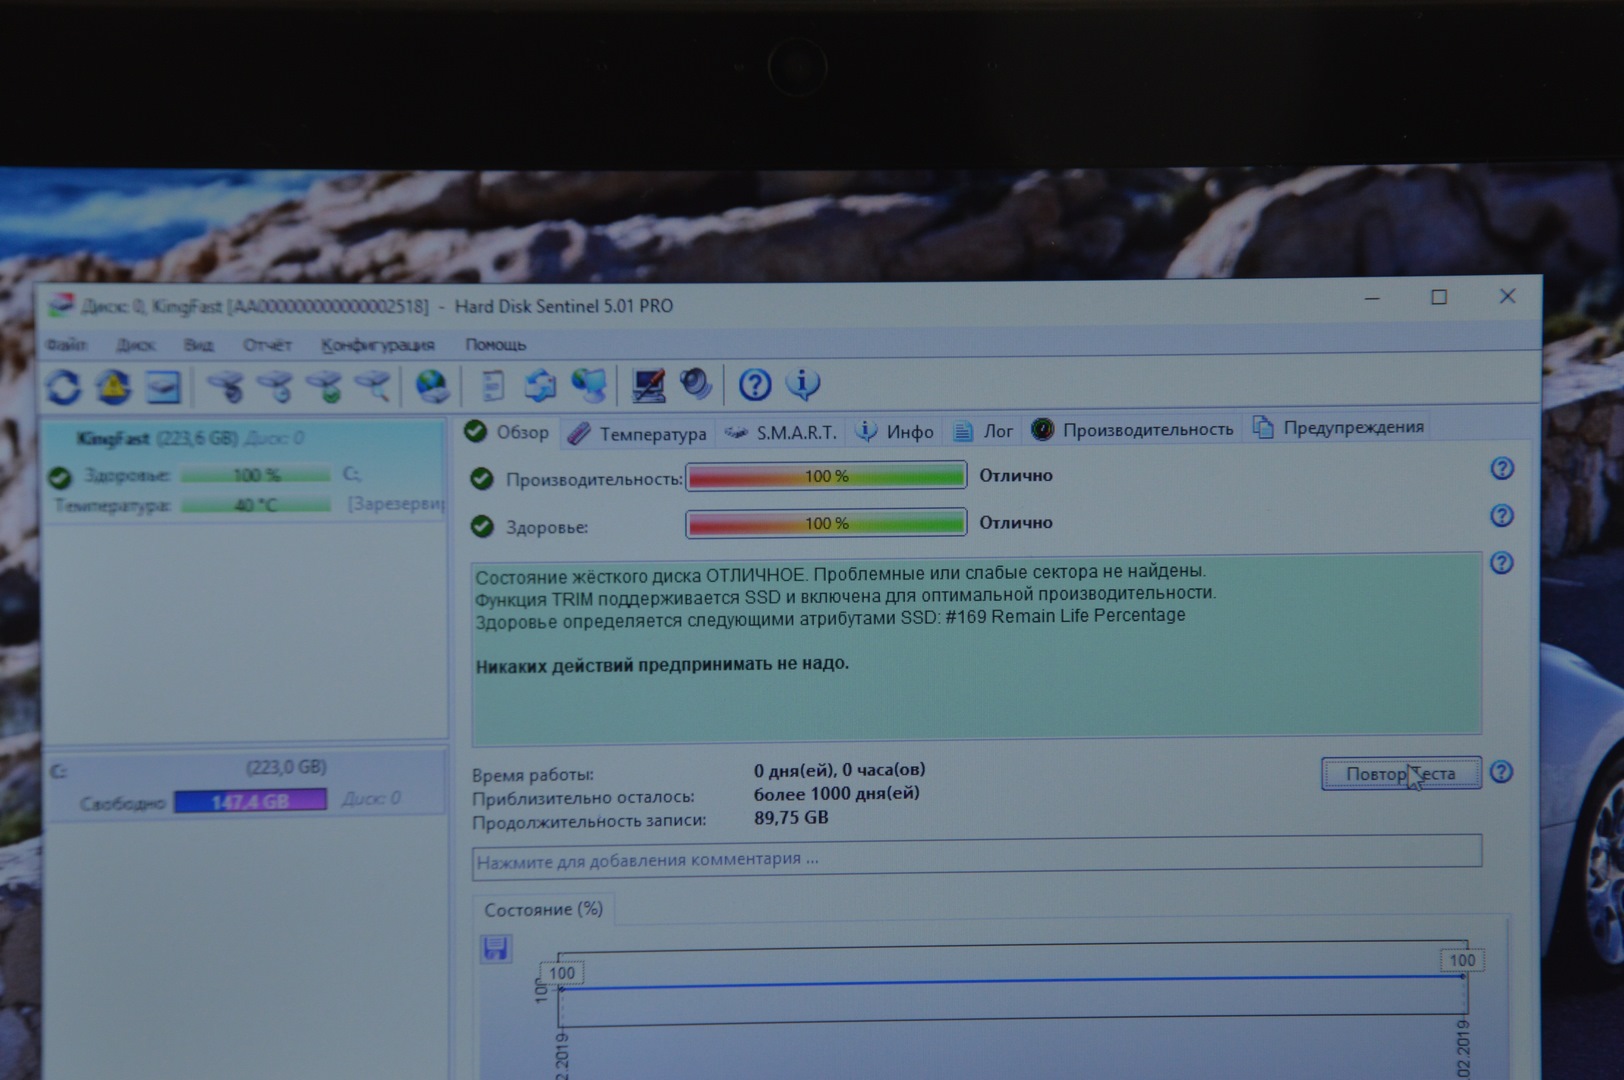
Task: Click the blue info bubble toolbar icon
Action: point(803,383)
